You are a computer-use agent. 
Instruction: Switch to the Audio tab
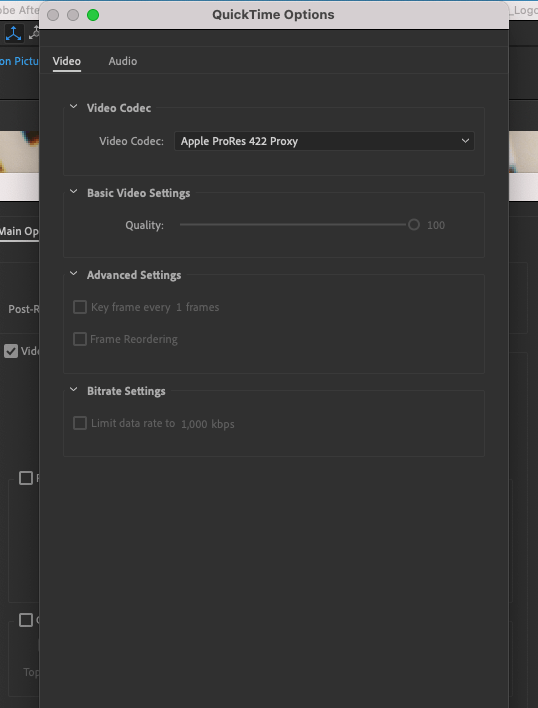[x=123, y=61]
